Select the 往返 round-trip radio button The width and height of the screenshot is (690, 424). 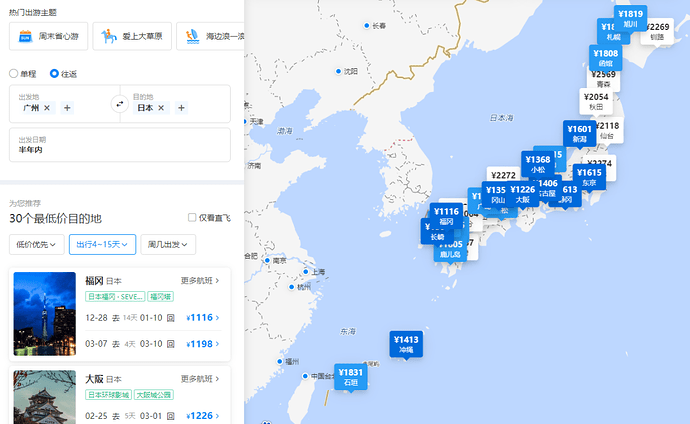[x=55, y=73]
